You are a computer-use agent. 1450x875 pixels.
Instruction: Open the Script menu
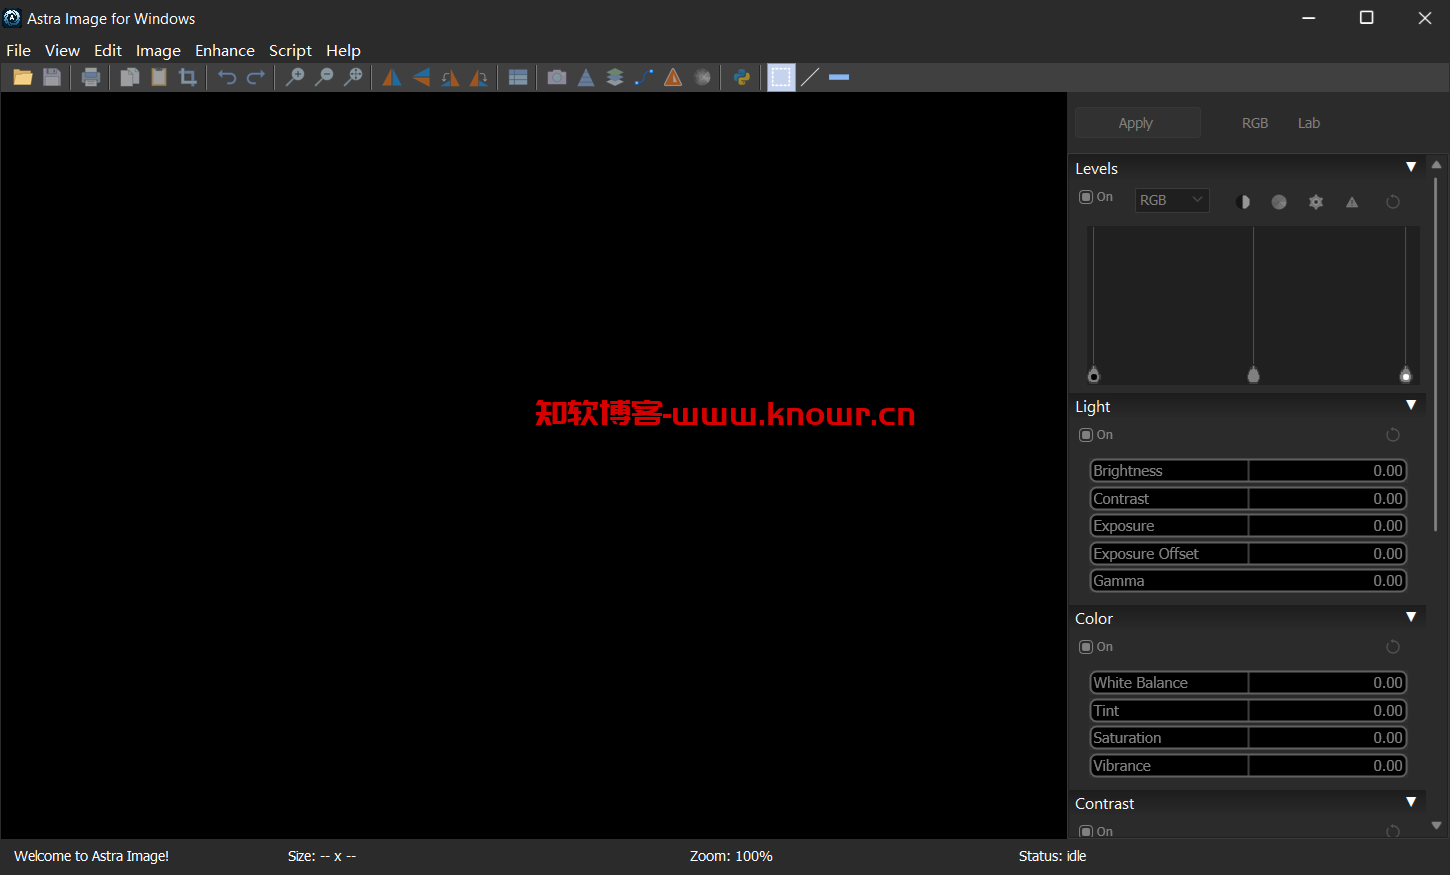tap(290, 50)
